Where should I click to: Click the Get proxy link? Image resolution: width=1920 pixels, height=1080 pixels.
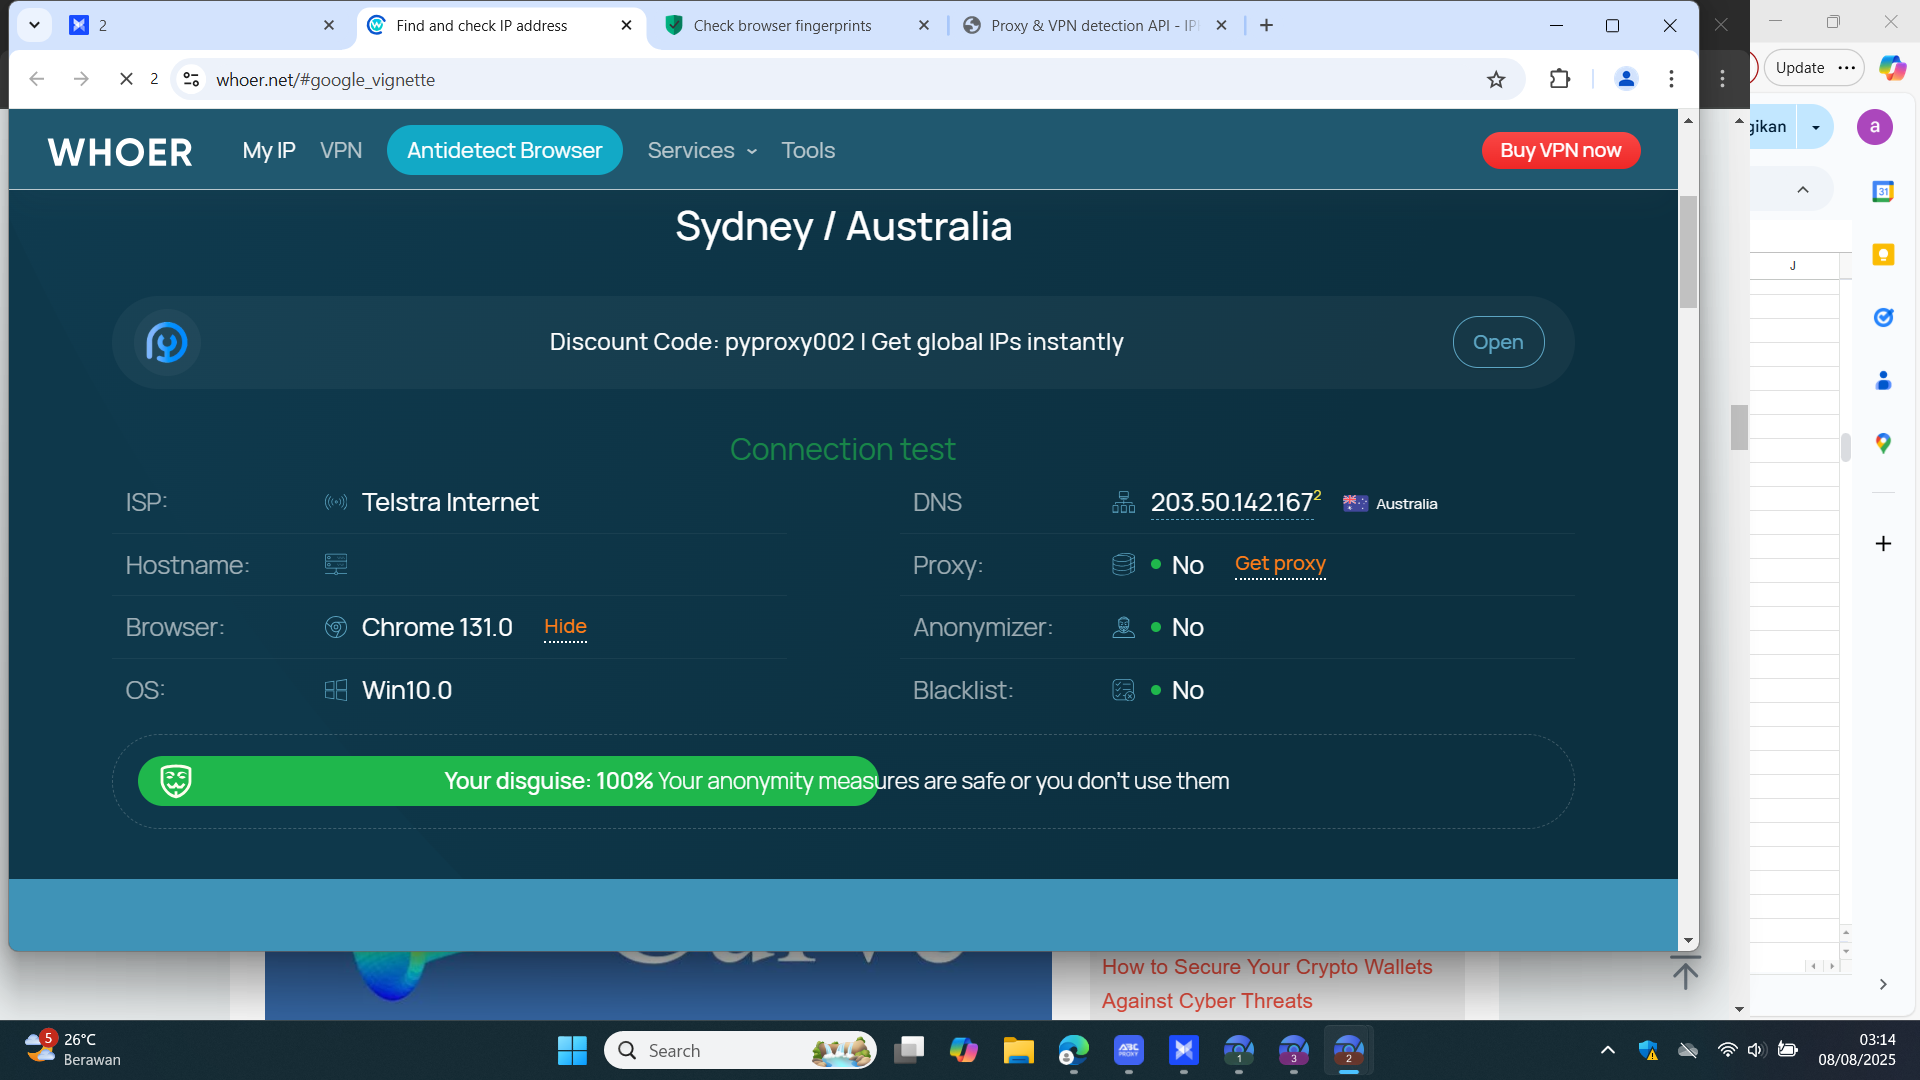1280,564
